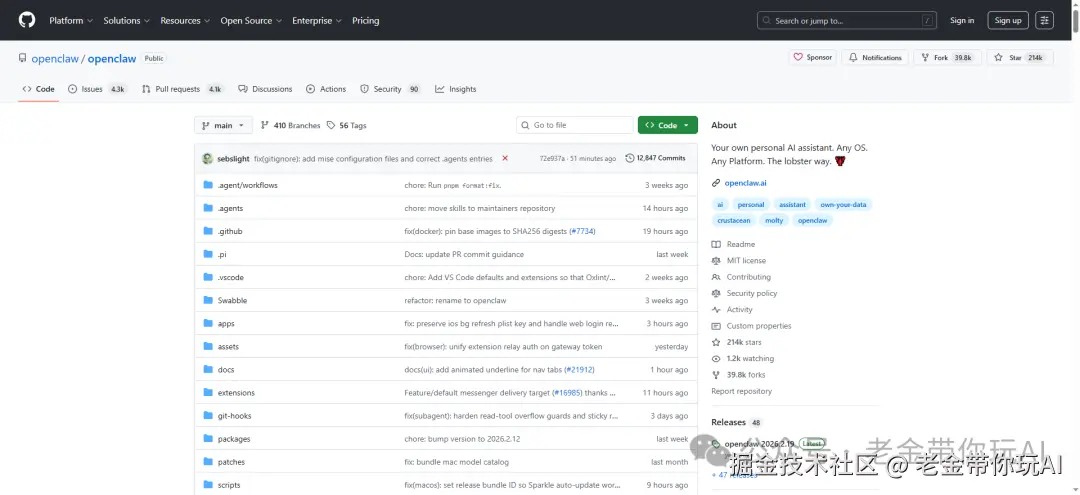1080x495 pixels.
Task: Open the git-hooks folder
Action: point(233,416)
